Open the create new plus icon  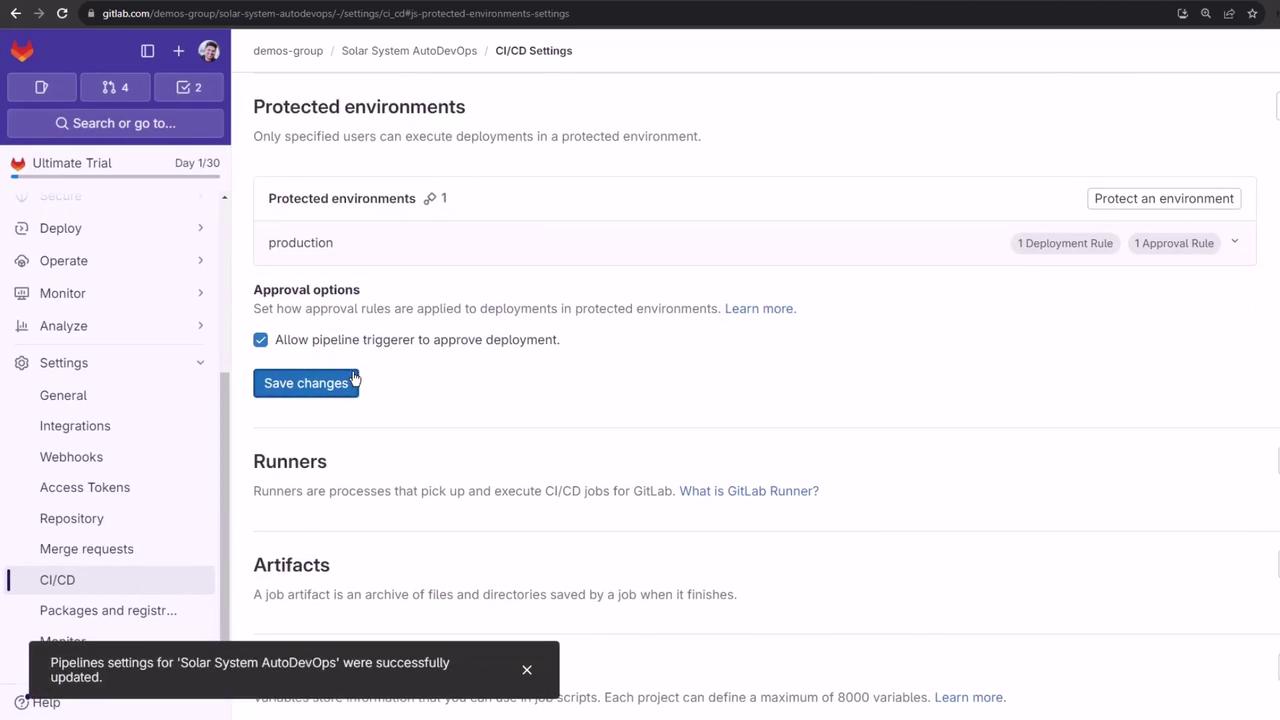point(178,51)
